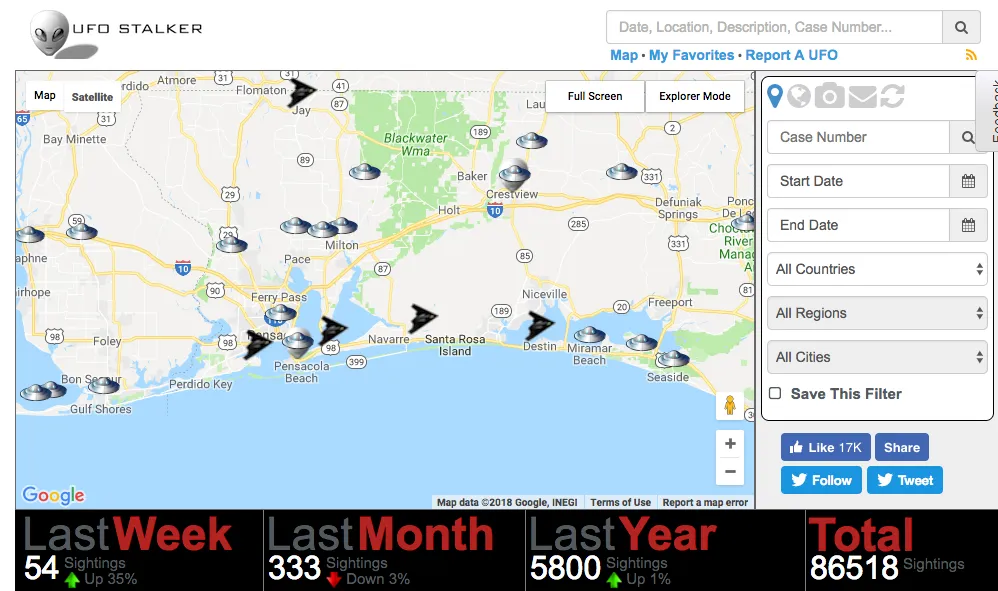Image resolution: width=998 pixels, height=591 pixels.
Task: Click the Google logo on the map
Action: point(53,495)
